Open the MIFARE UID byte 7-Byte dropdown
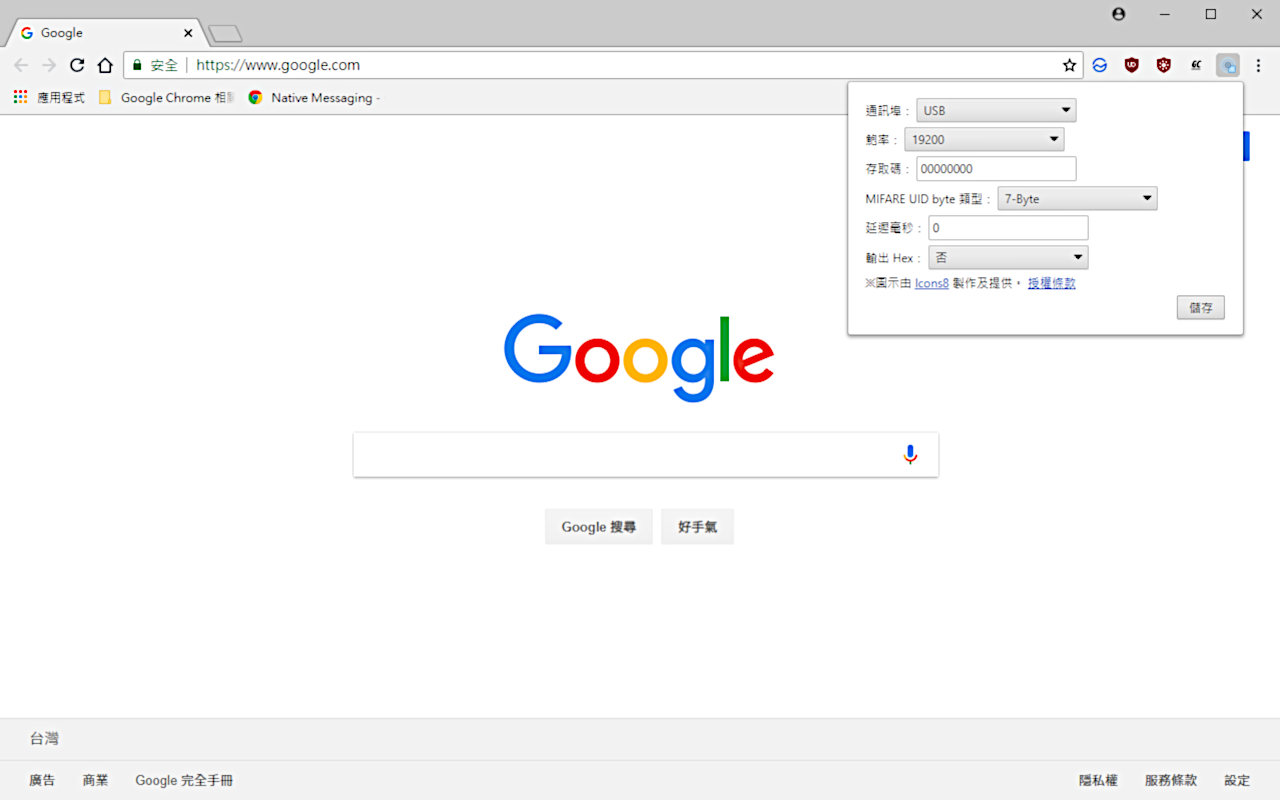Image resolution: width=1280 pixels, height=800 pixels. (1077, 198)
